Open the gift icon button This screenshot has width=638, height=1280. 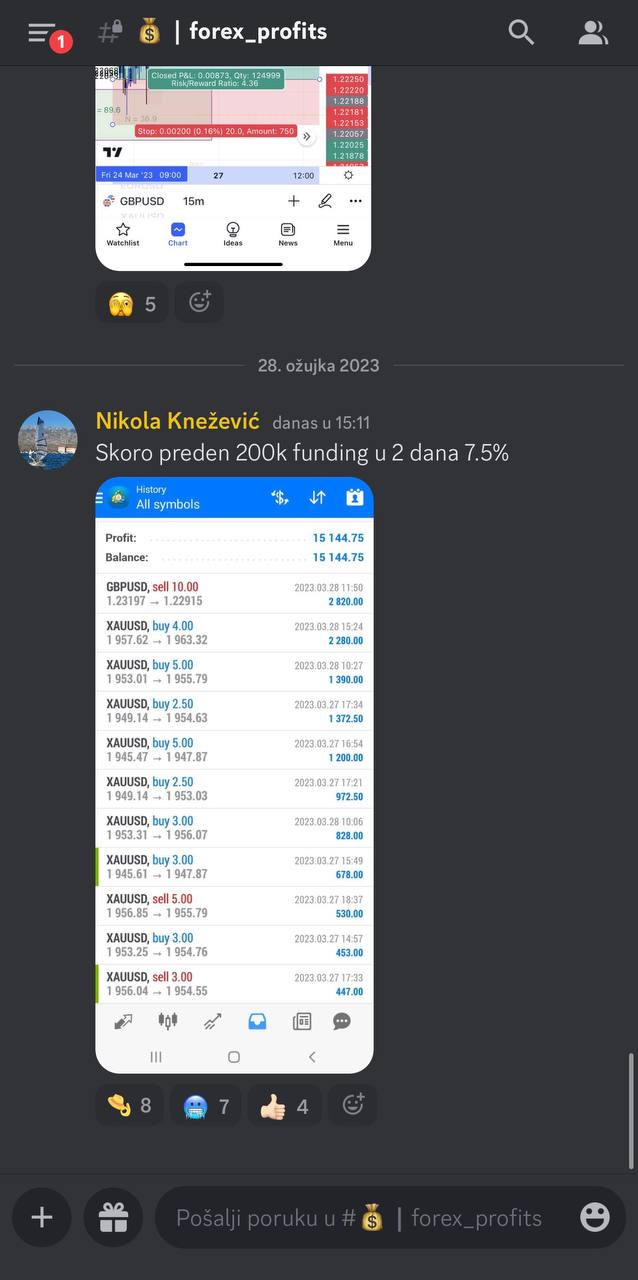(113, 1217)
